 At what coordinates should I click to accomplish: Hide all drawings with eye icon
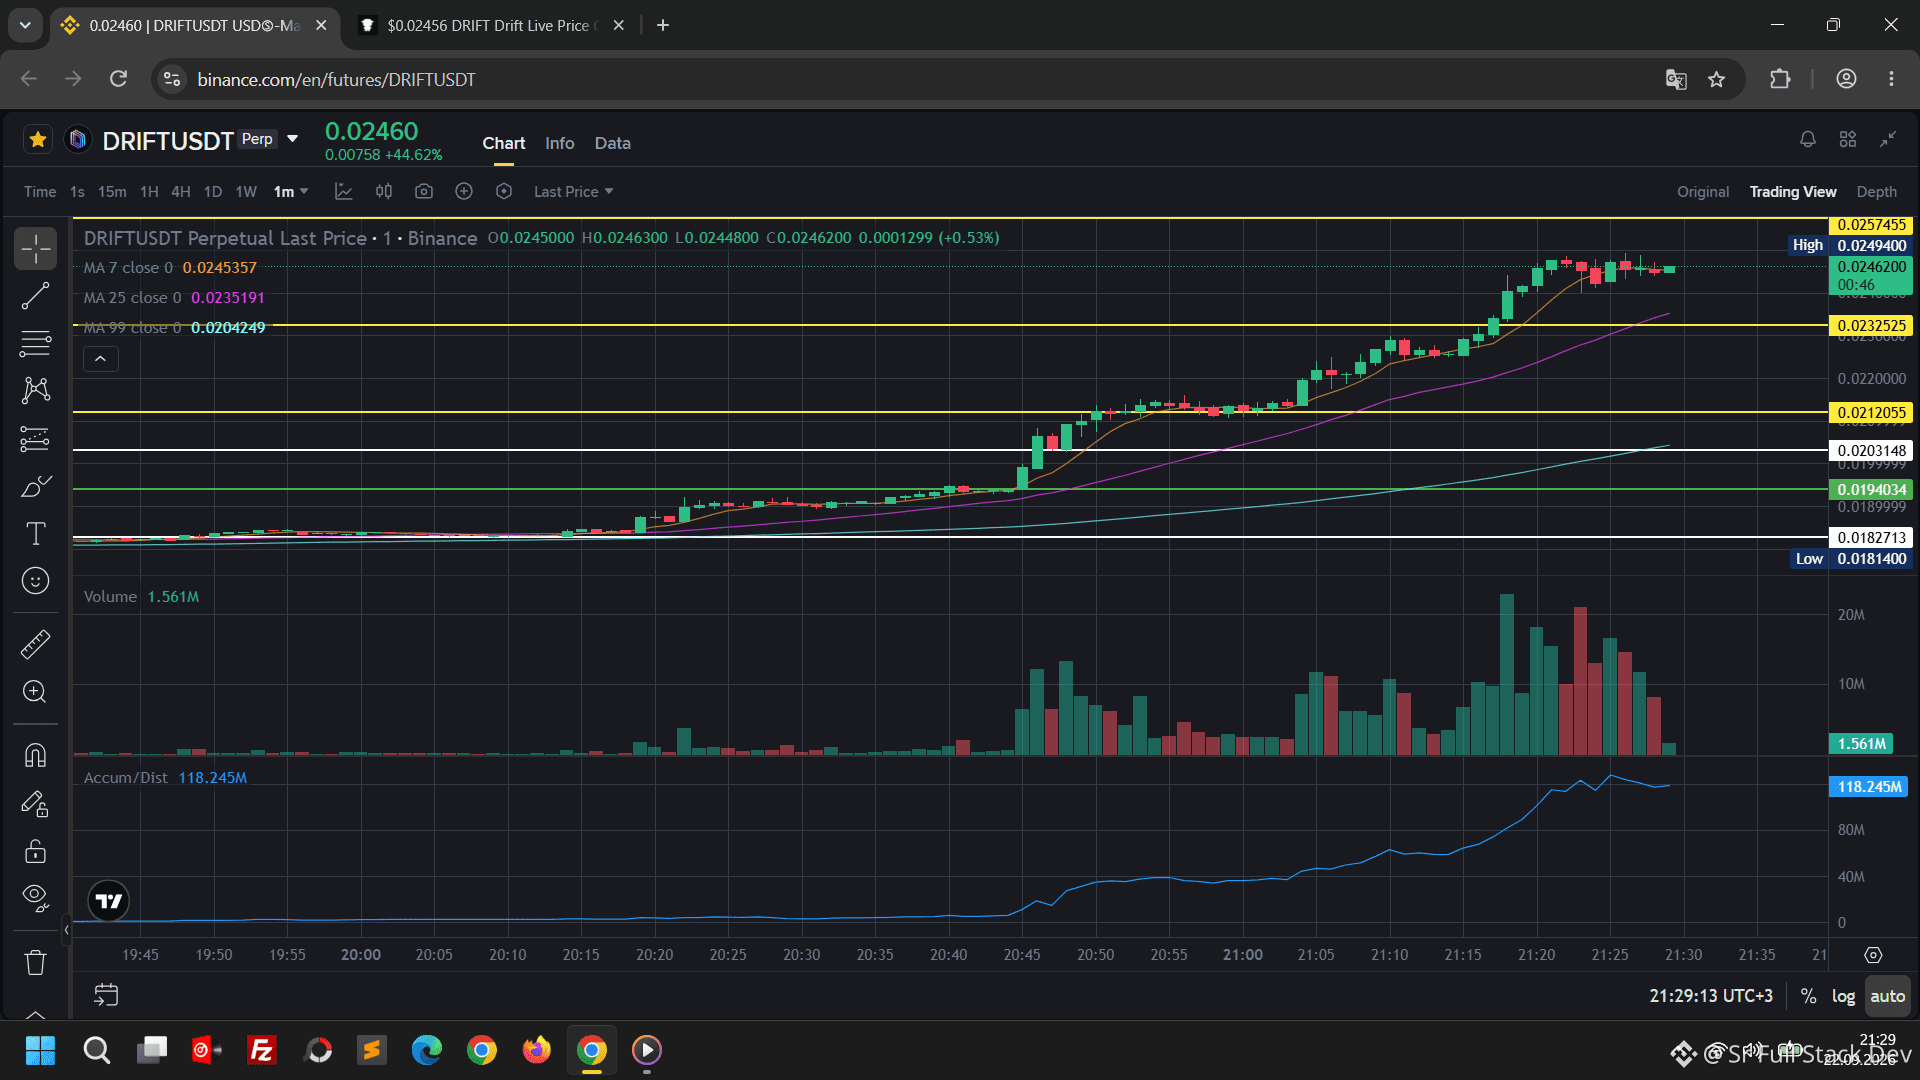tap(35, 899)
